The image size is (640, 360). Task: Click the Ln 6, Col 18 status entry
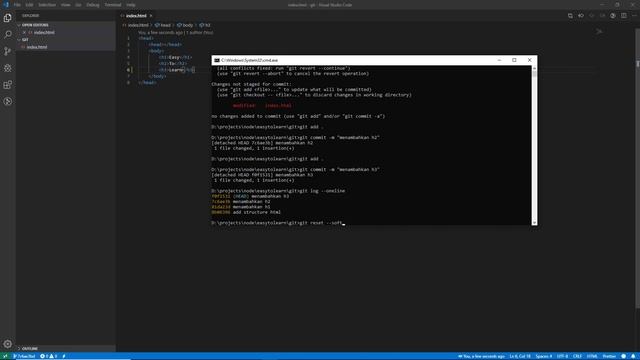pyautogui.click(x=520, y=356)
